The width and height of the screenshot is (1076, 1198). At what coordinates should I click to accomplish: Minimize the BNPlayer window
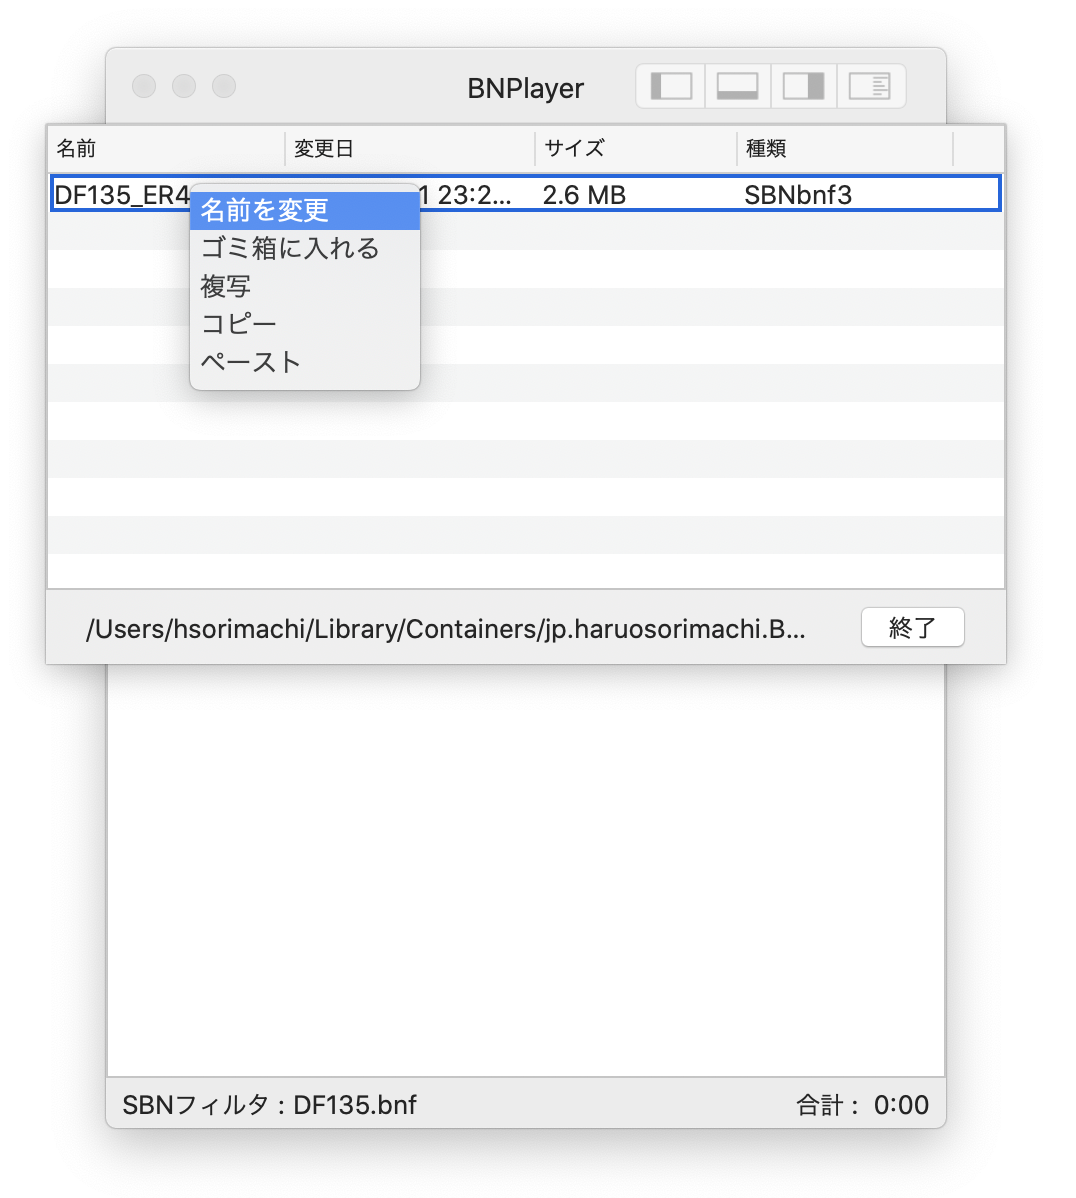point(183,86)
